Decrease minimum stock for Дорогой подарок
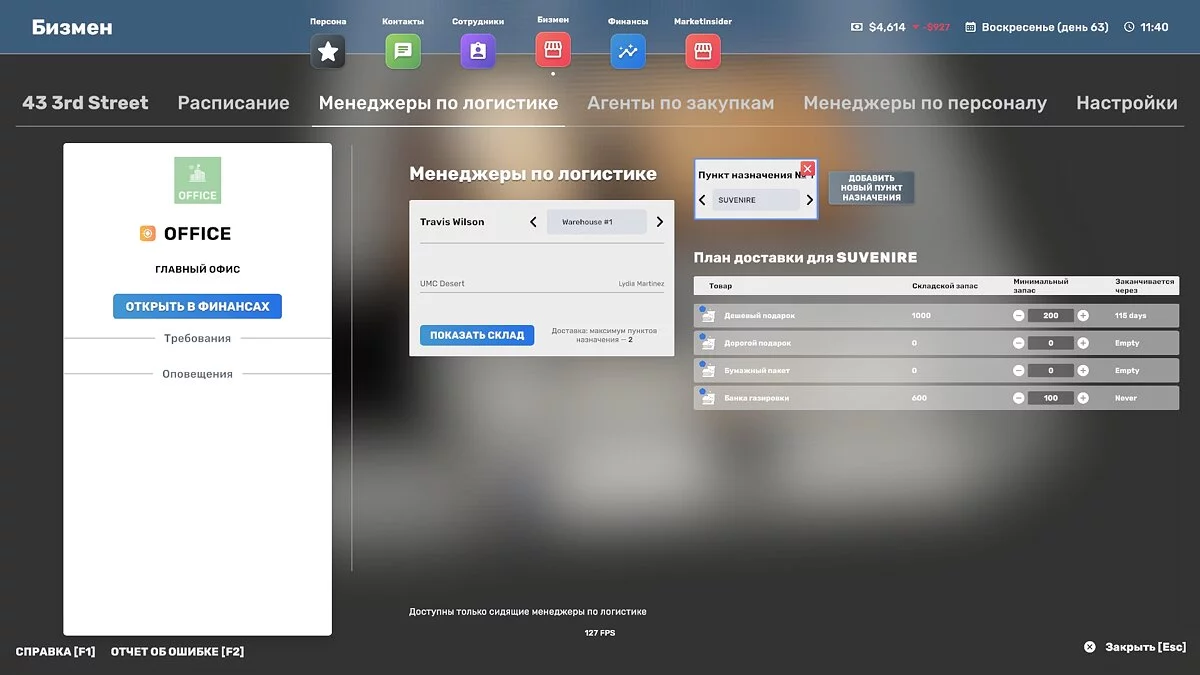The width and height of the screenshot is (1200, 675). pyautogui.click(x=1019, y=343)
